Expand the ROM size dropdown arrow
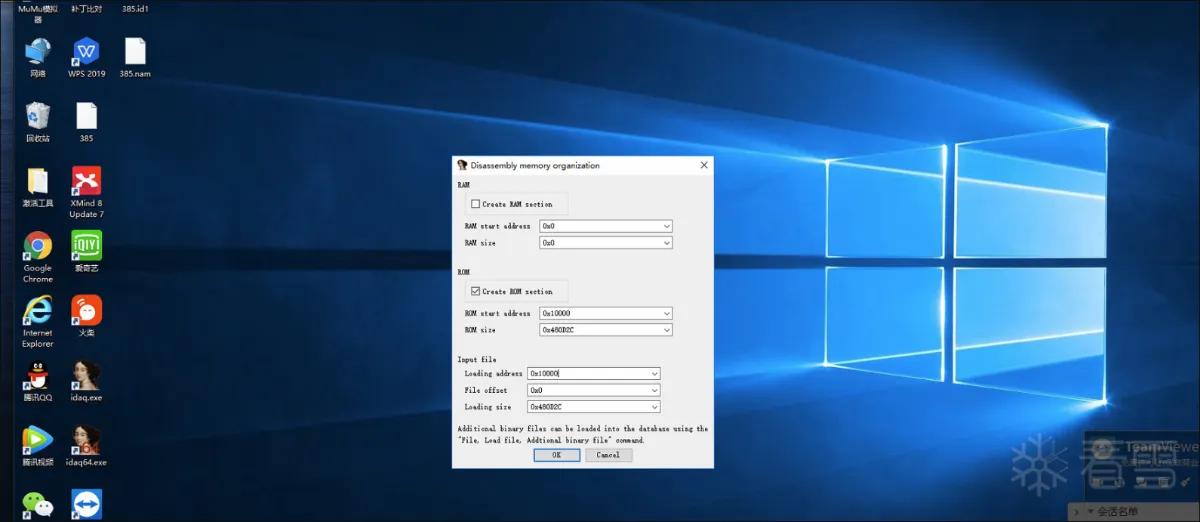Viewport: 1200px width, 522px height. (x=666, y=330)
